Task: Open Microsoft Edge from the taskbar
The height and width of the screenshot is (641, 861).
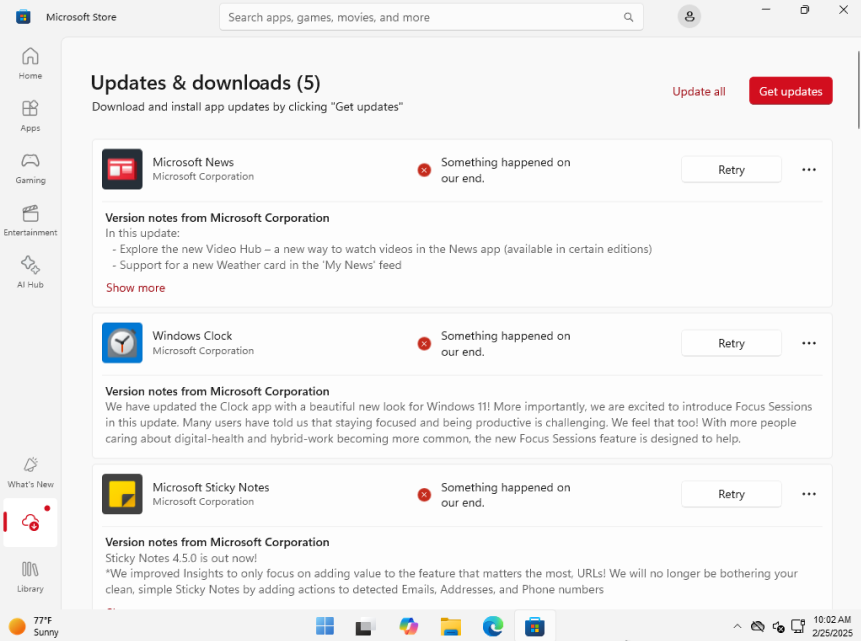Action: pyautogui.click(x=493, y=626)
